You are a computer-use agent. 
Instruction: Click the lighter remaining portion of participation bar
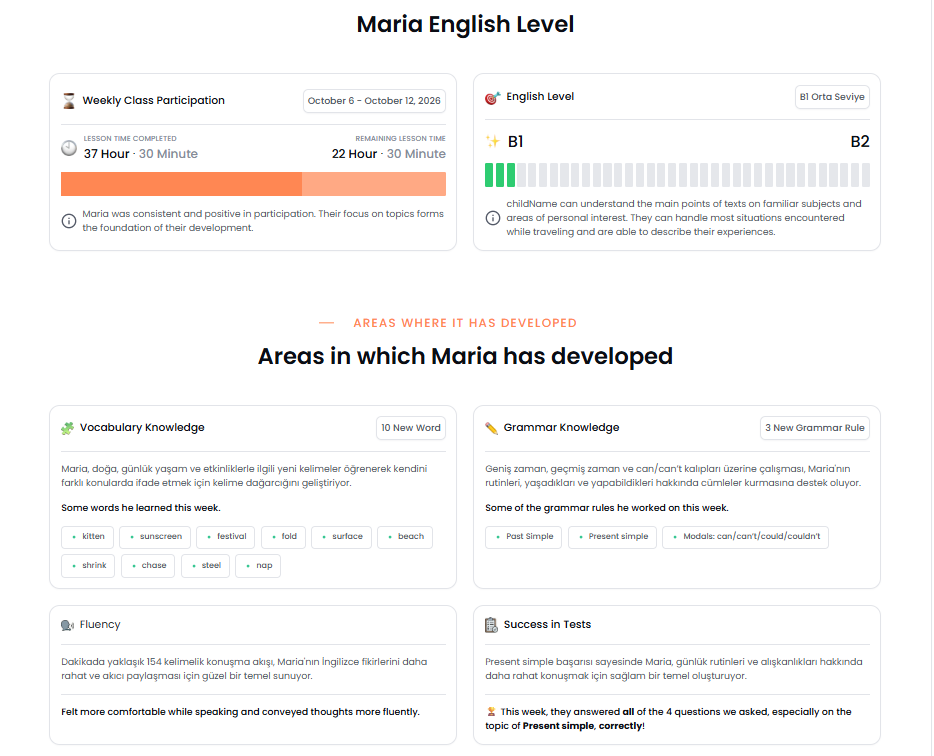click(374, 184)
